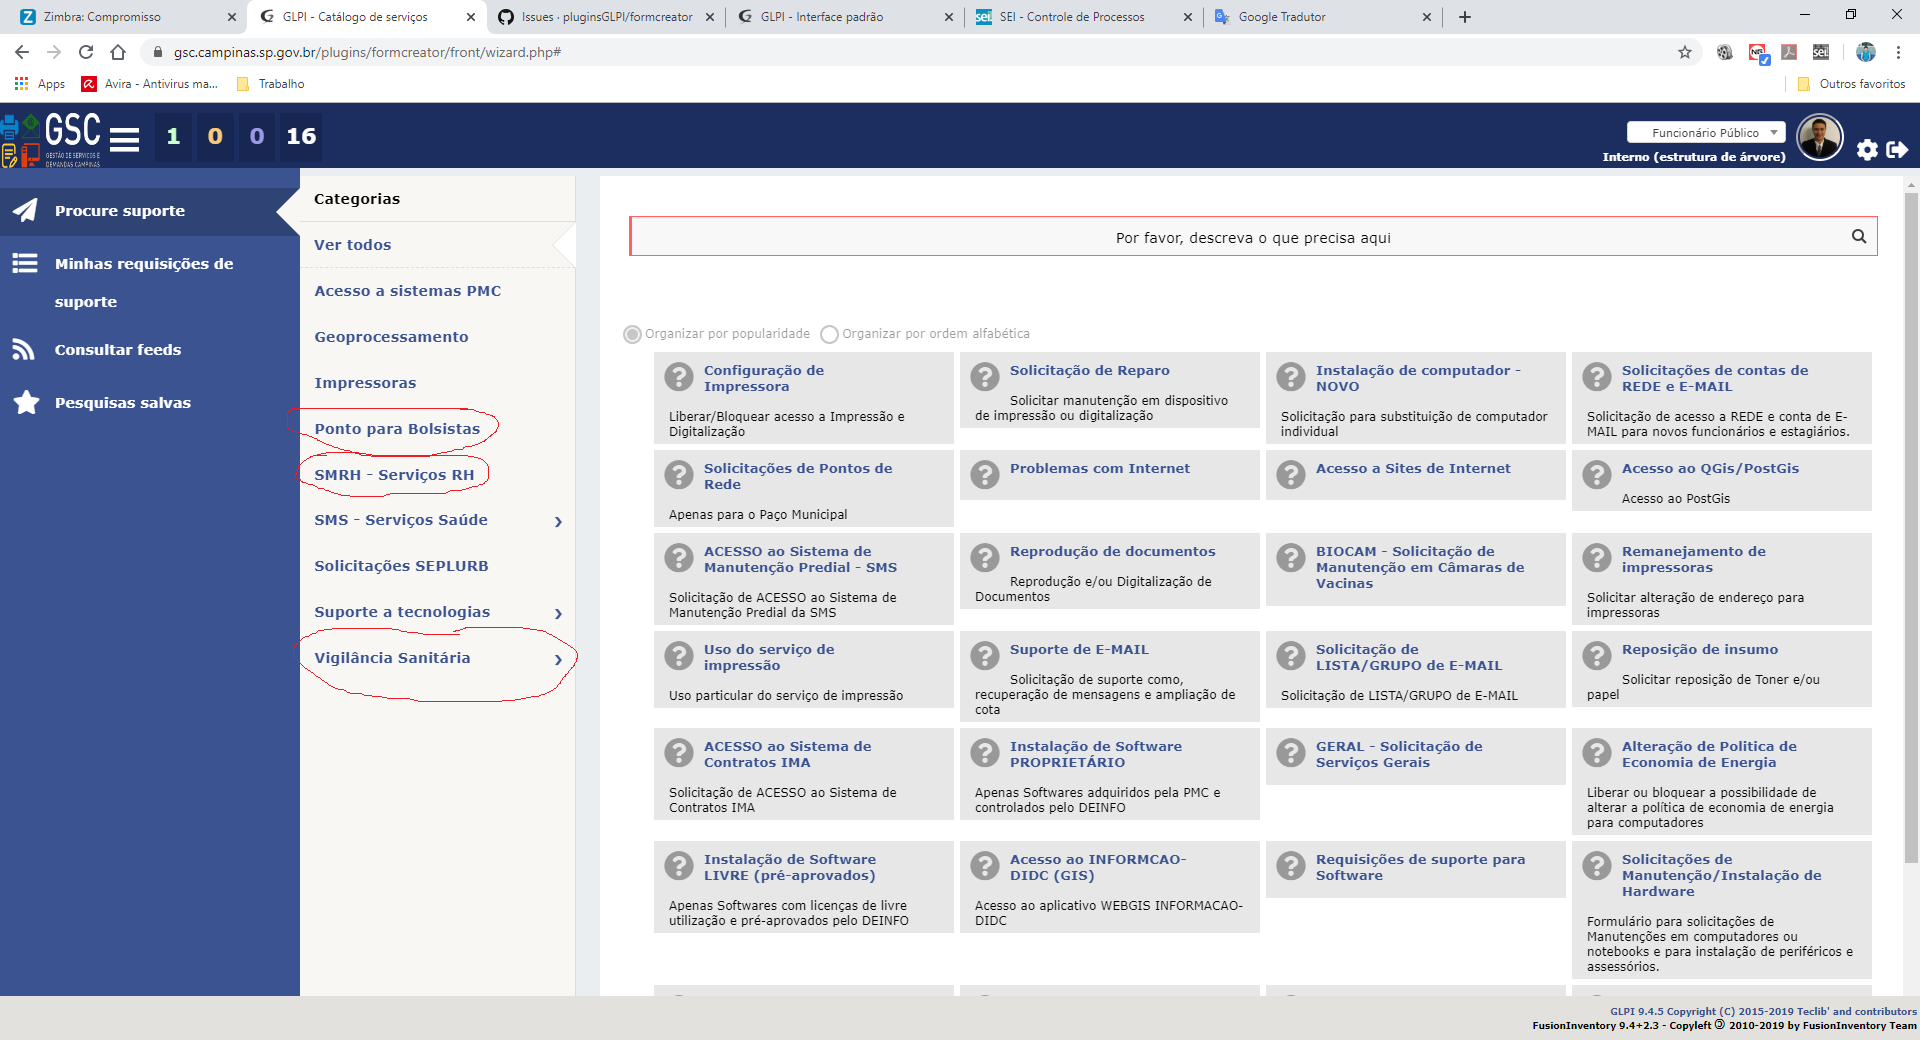
Task: Open the Funcionário Público profile dropdown
Action: (x=1706, y=132)
